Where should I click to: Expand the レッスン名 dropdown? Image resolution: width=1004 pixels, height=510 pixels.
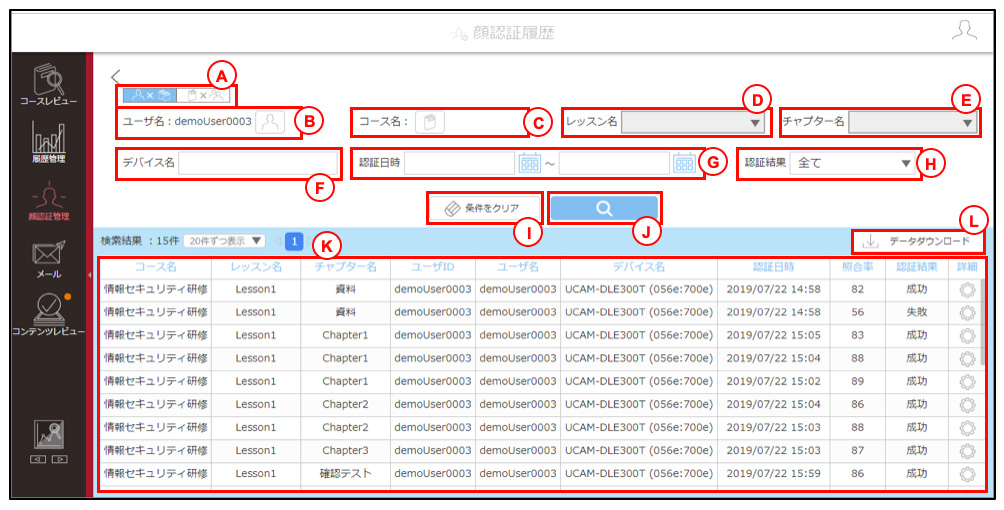pyautogui.click(x=692, y=122)
